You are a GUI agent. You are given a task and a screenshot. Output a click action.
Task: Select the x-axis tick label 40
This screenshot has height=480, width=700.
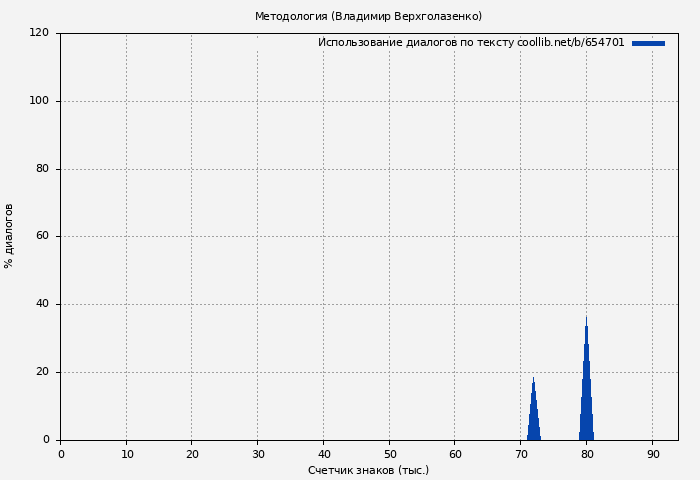click(x=323, y=454)
